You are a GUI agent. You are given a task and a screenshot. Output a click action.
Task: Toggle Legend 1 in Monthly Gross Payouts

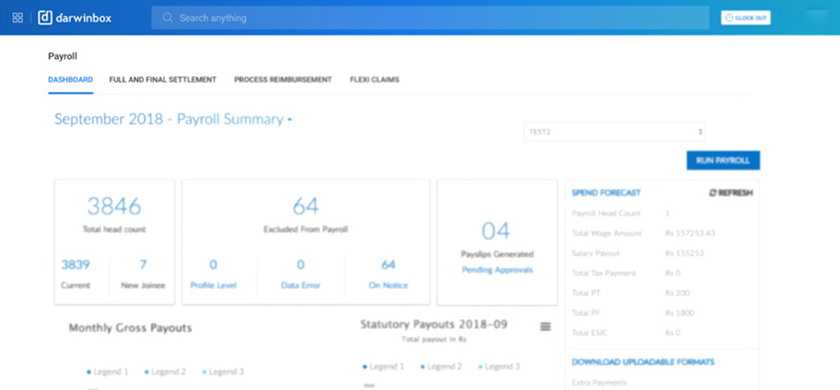(107, 372)
